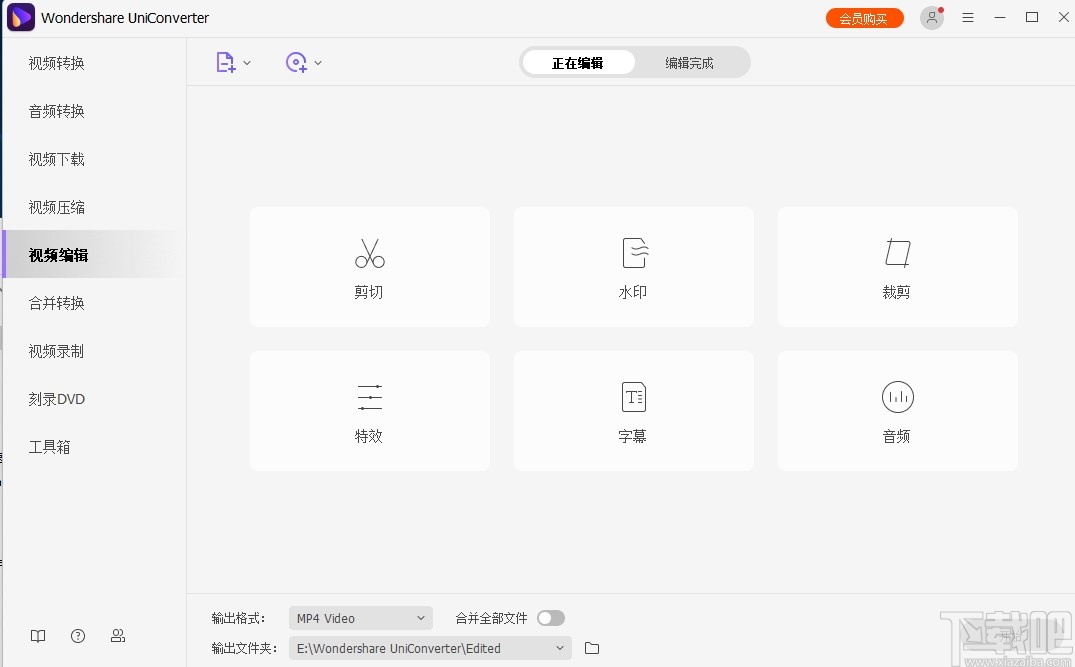
Task: Expand the add file dropdown arrow
Action: pyautogui.click(x=246, y=62)
